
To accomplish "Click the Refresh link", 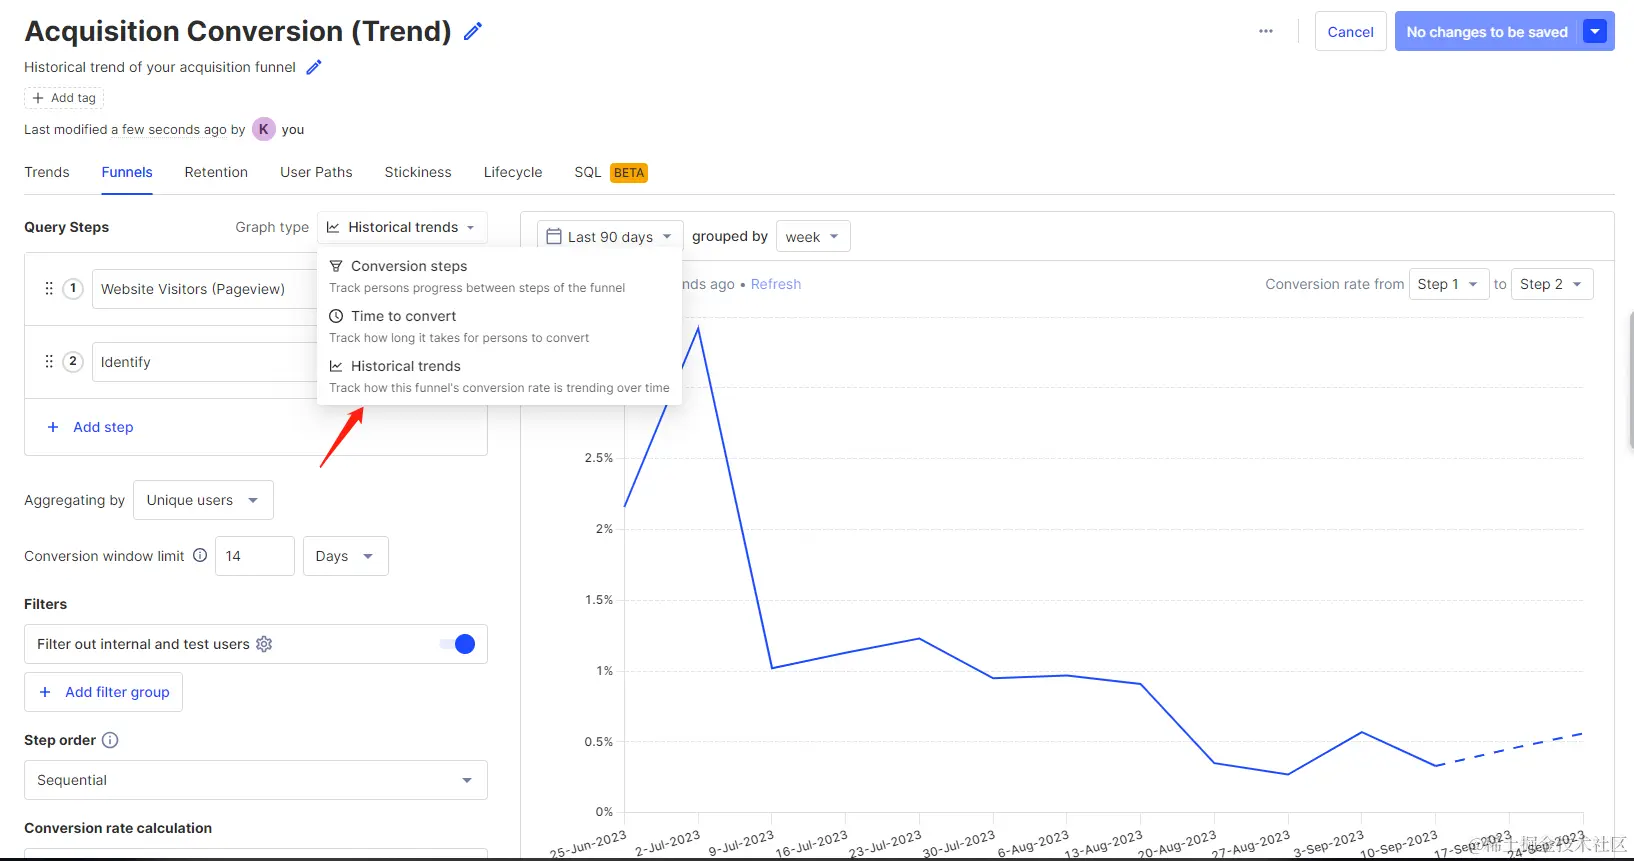I will click(776, 284).
